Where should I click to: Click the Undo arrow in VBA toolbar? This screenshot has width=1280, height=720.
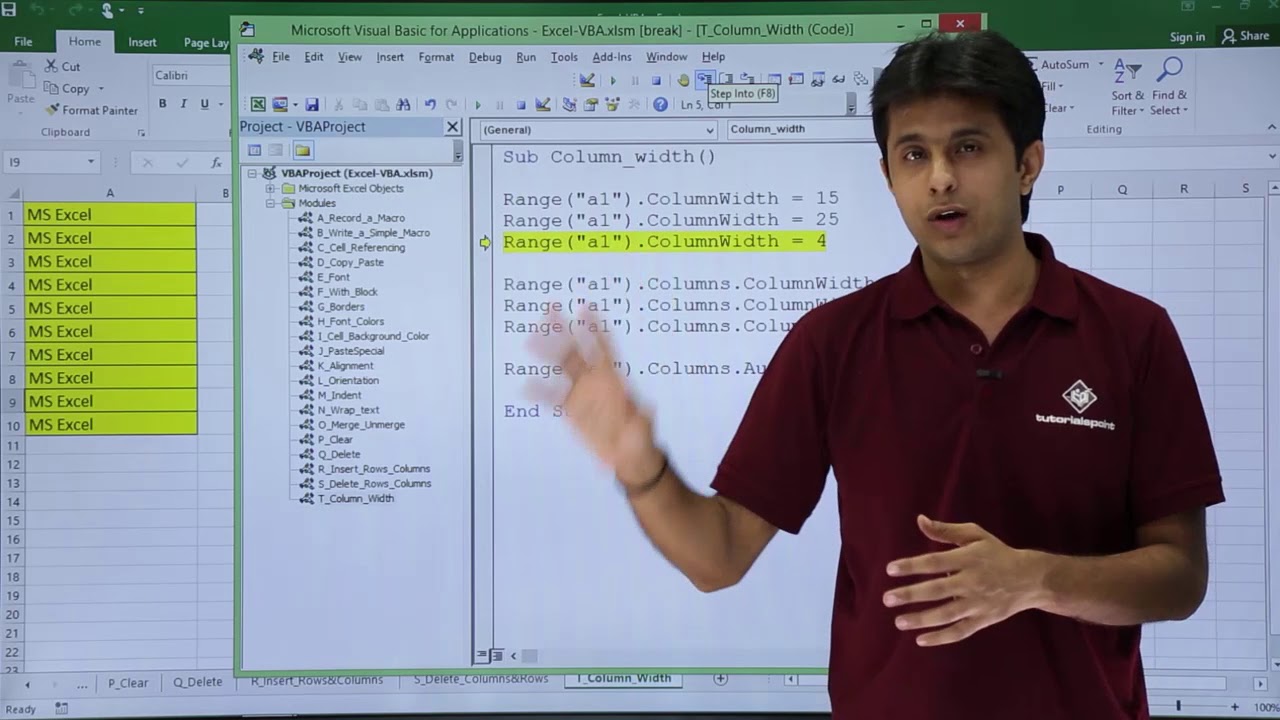point(430,104)
